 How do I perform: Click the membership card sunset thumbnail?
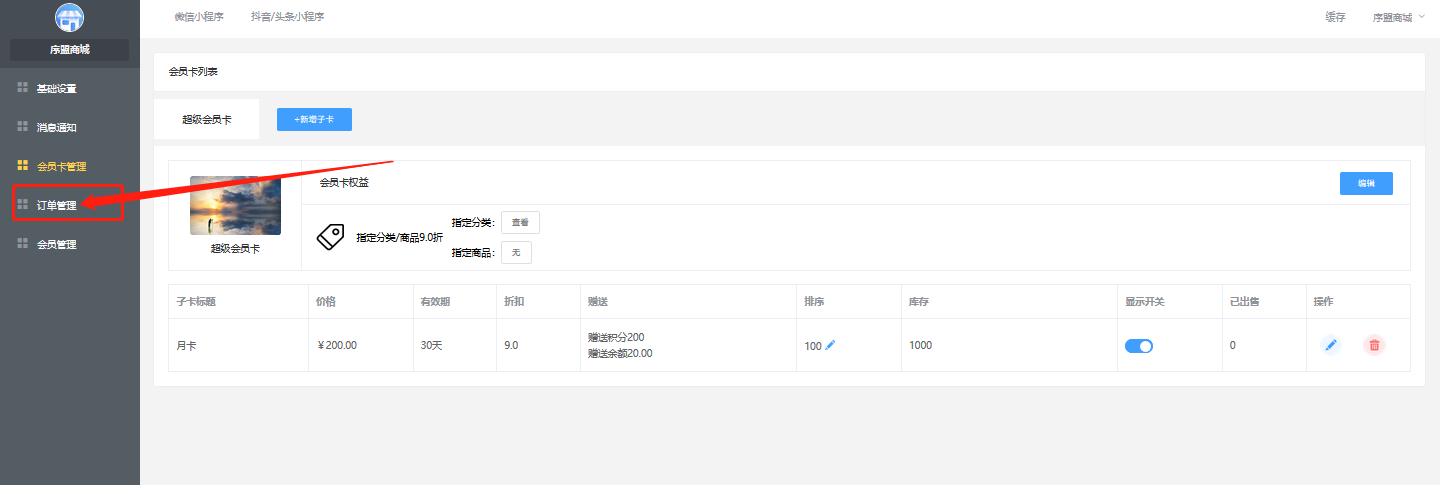[235, 205]
